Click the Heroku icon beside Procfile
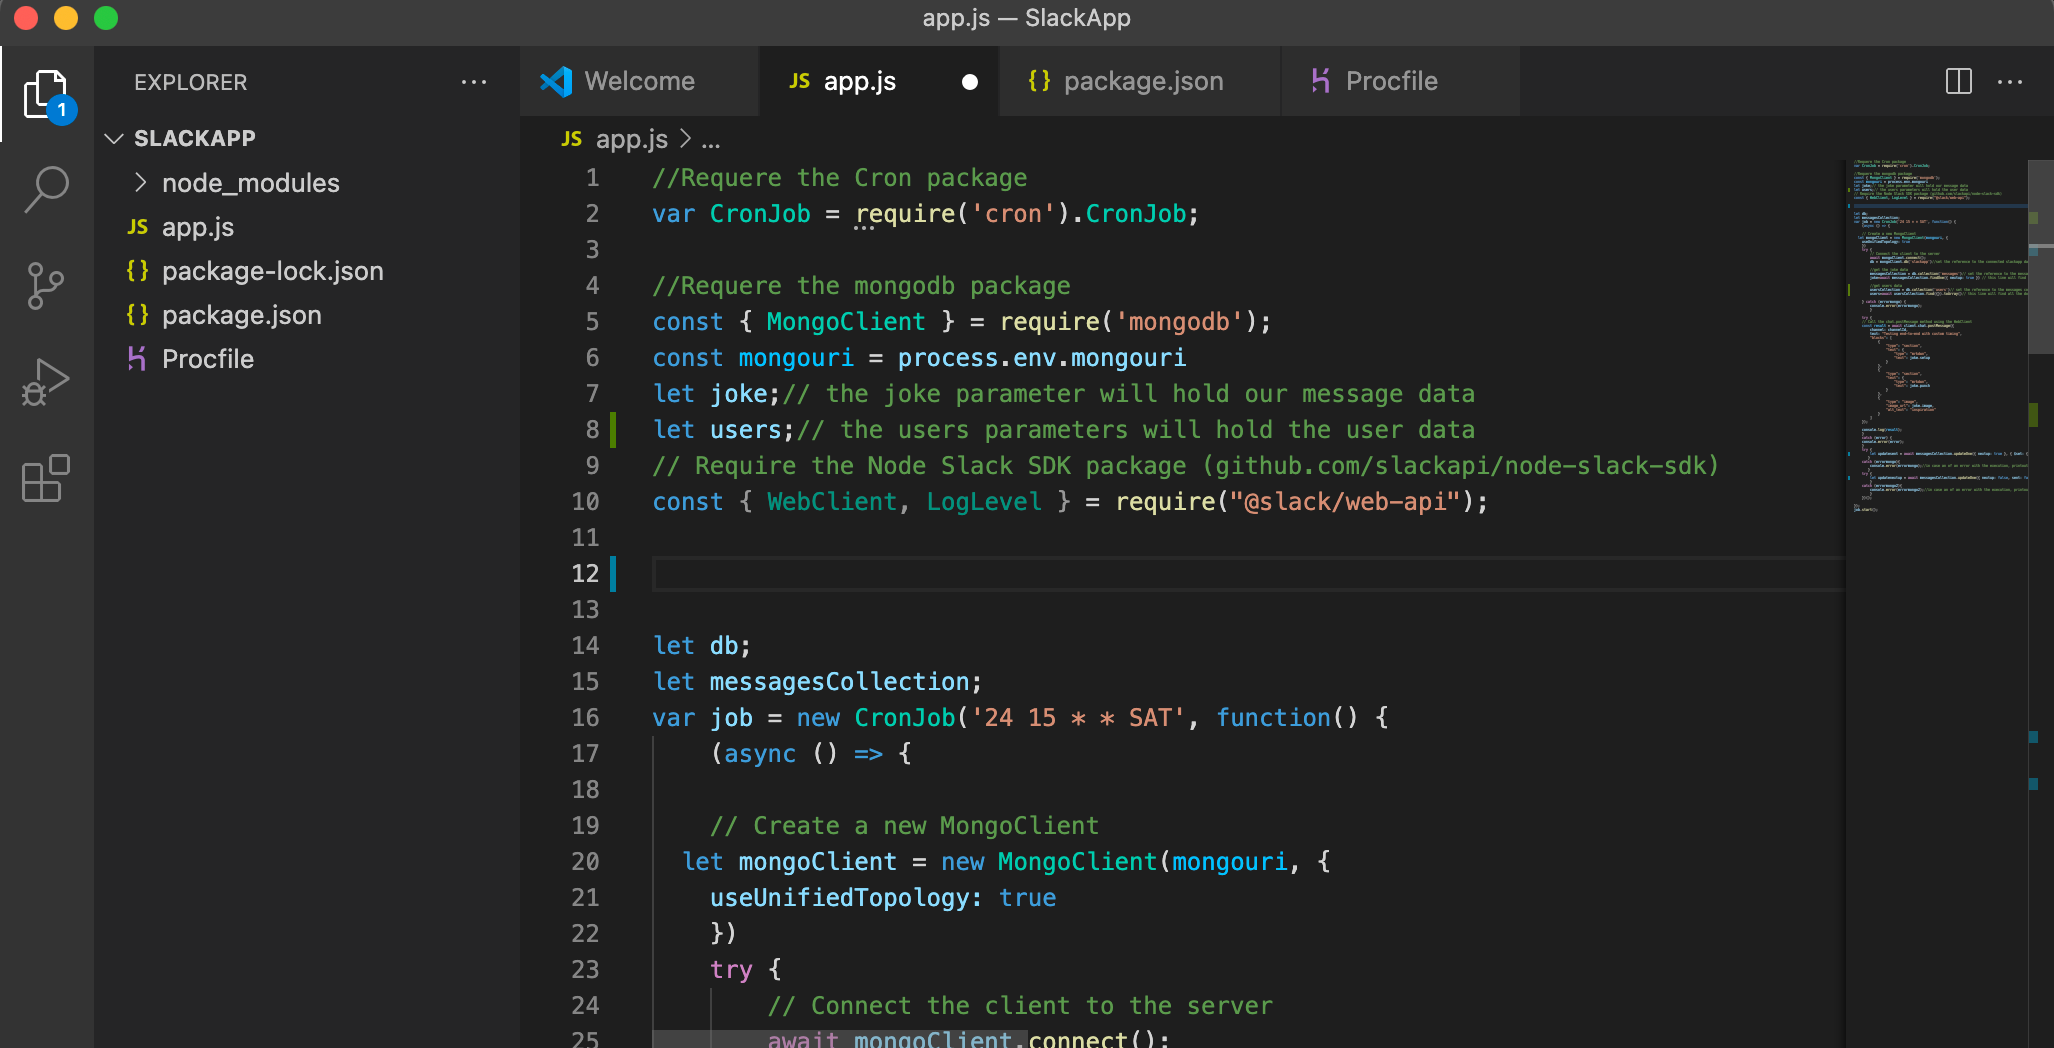 pos(138,358)
